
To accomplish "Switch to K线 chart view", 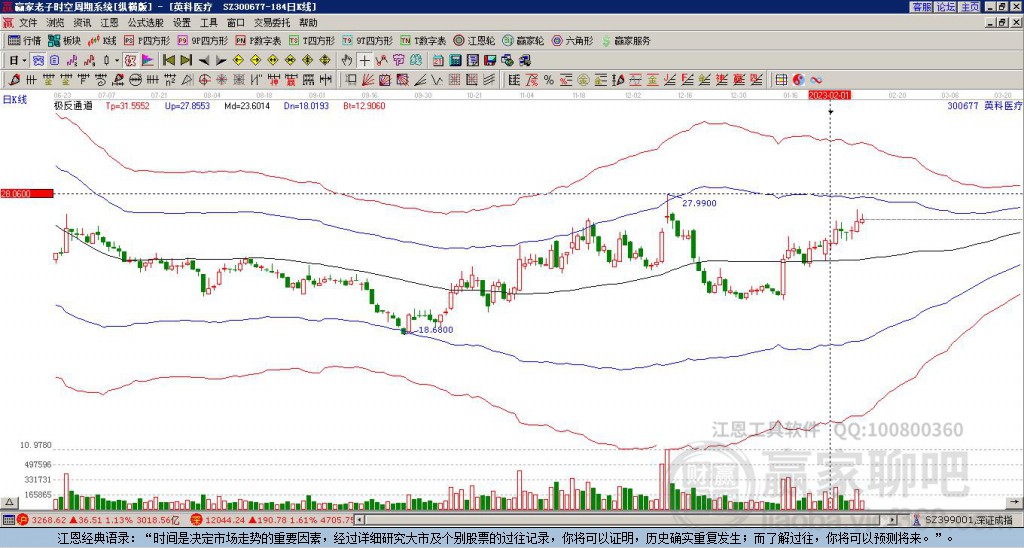I will pyautogui.click(x=102, y=40).
